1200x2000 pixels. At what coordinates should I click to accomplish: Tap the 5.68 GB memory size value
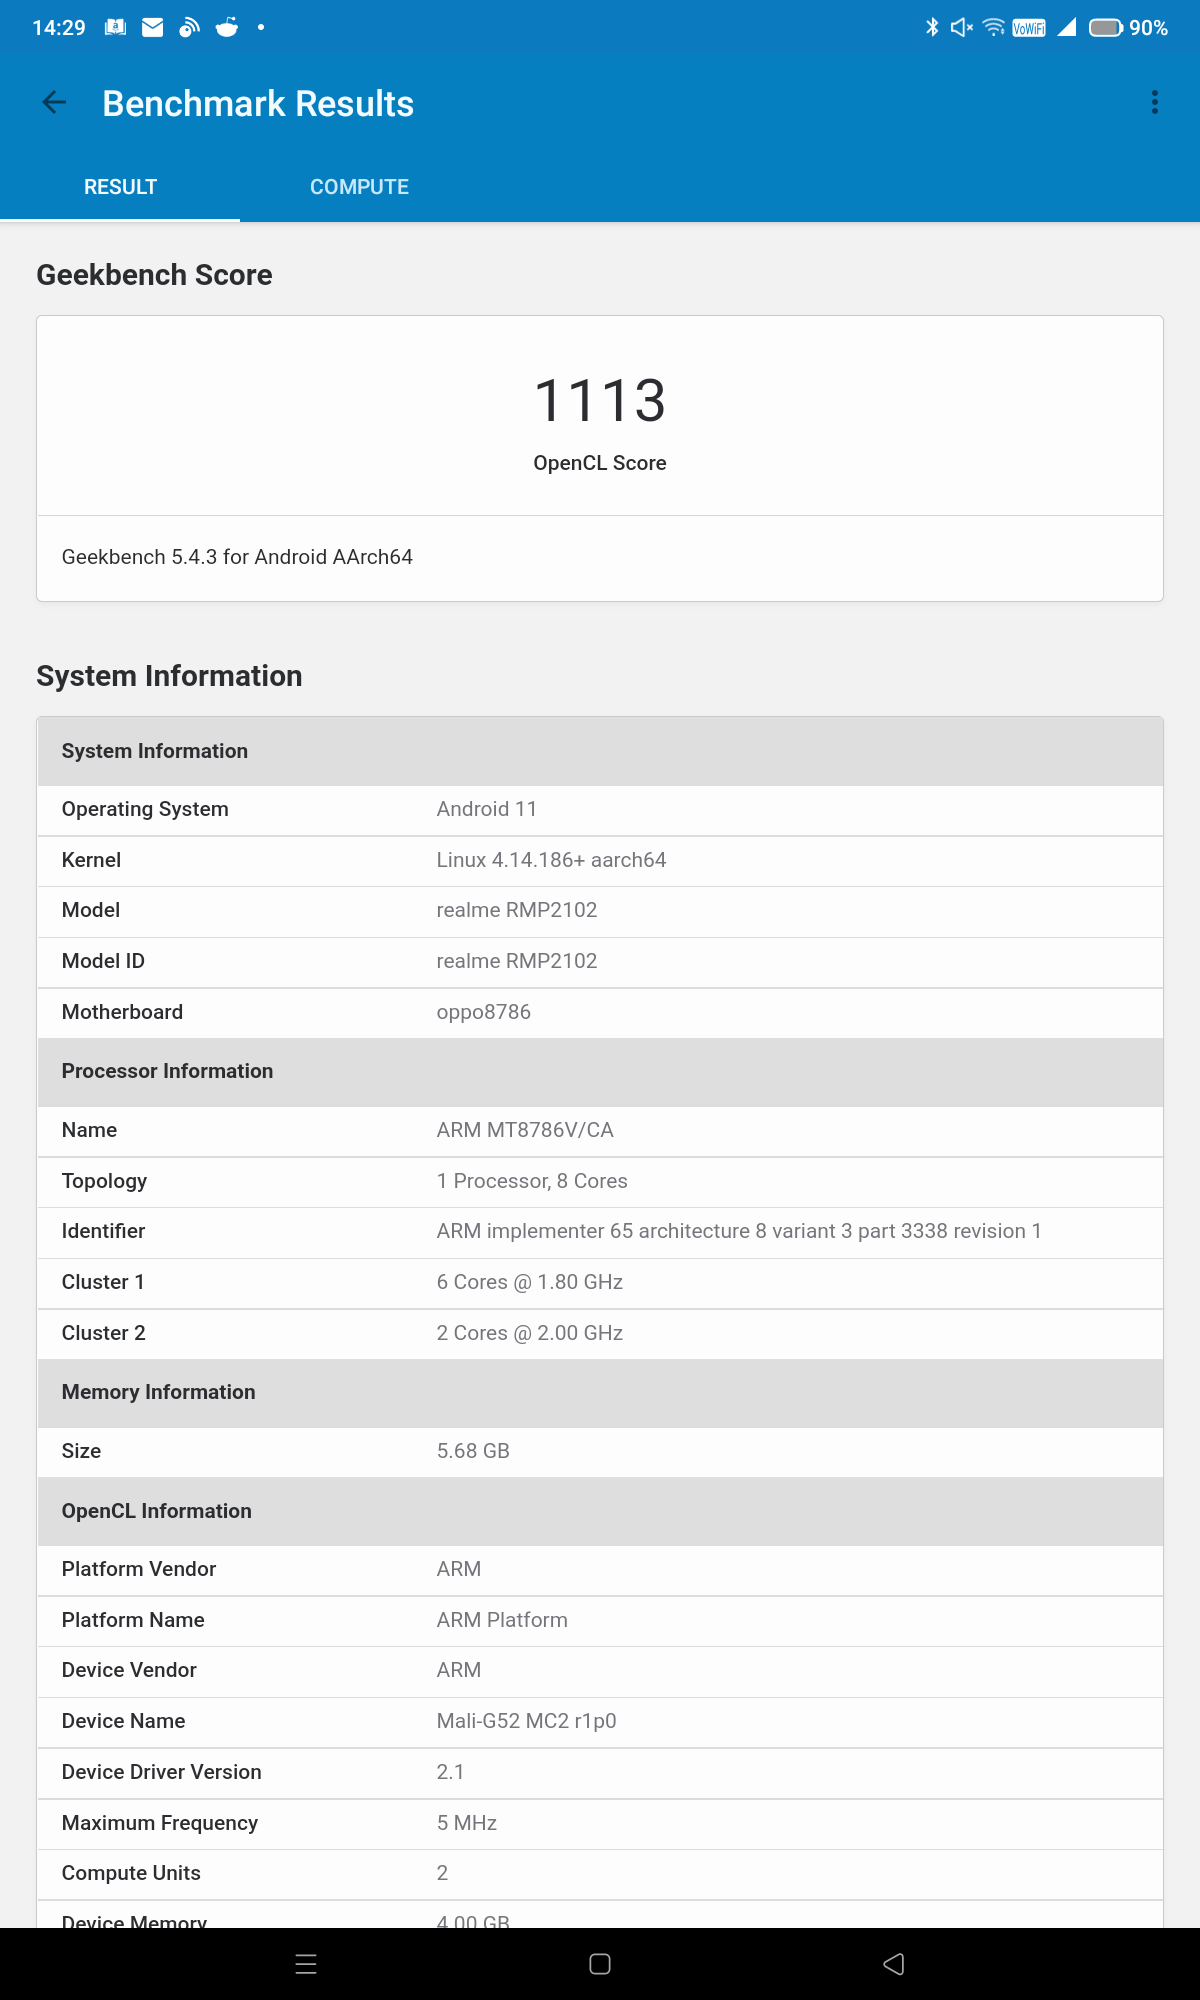coord(473,1451)
